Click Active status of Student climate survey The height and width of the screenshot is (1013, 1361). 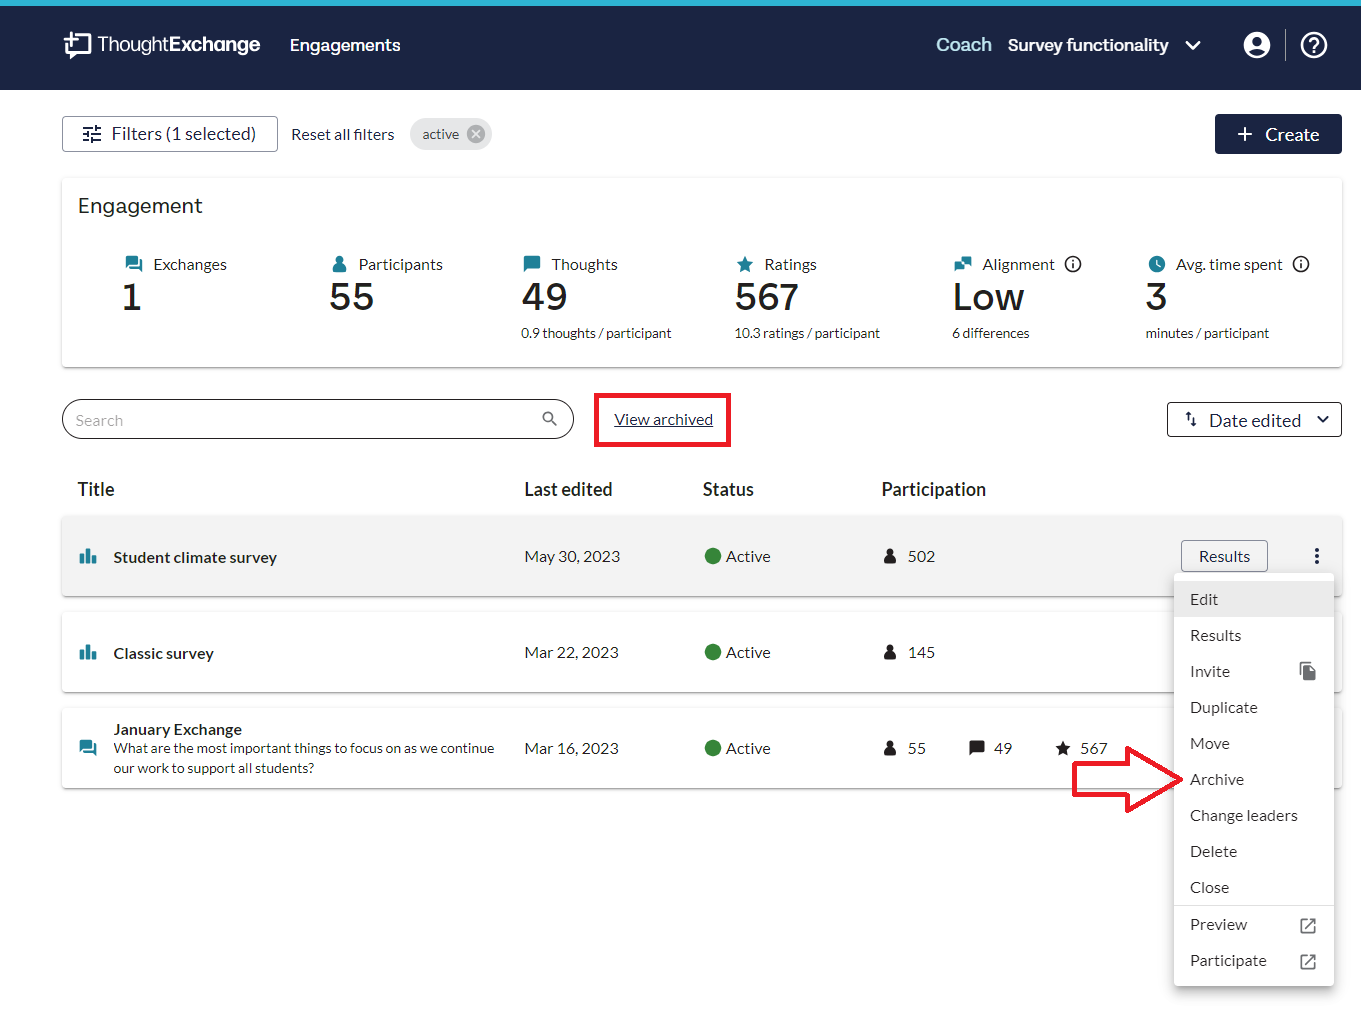click(738, 556)
